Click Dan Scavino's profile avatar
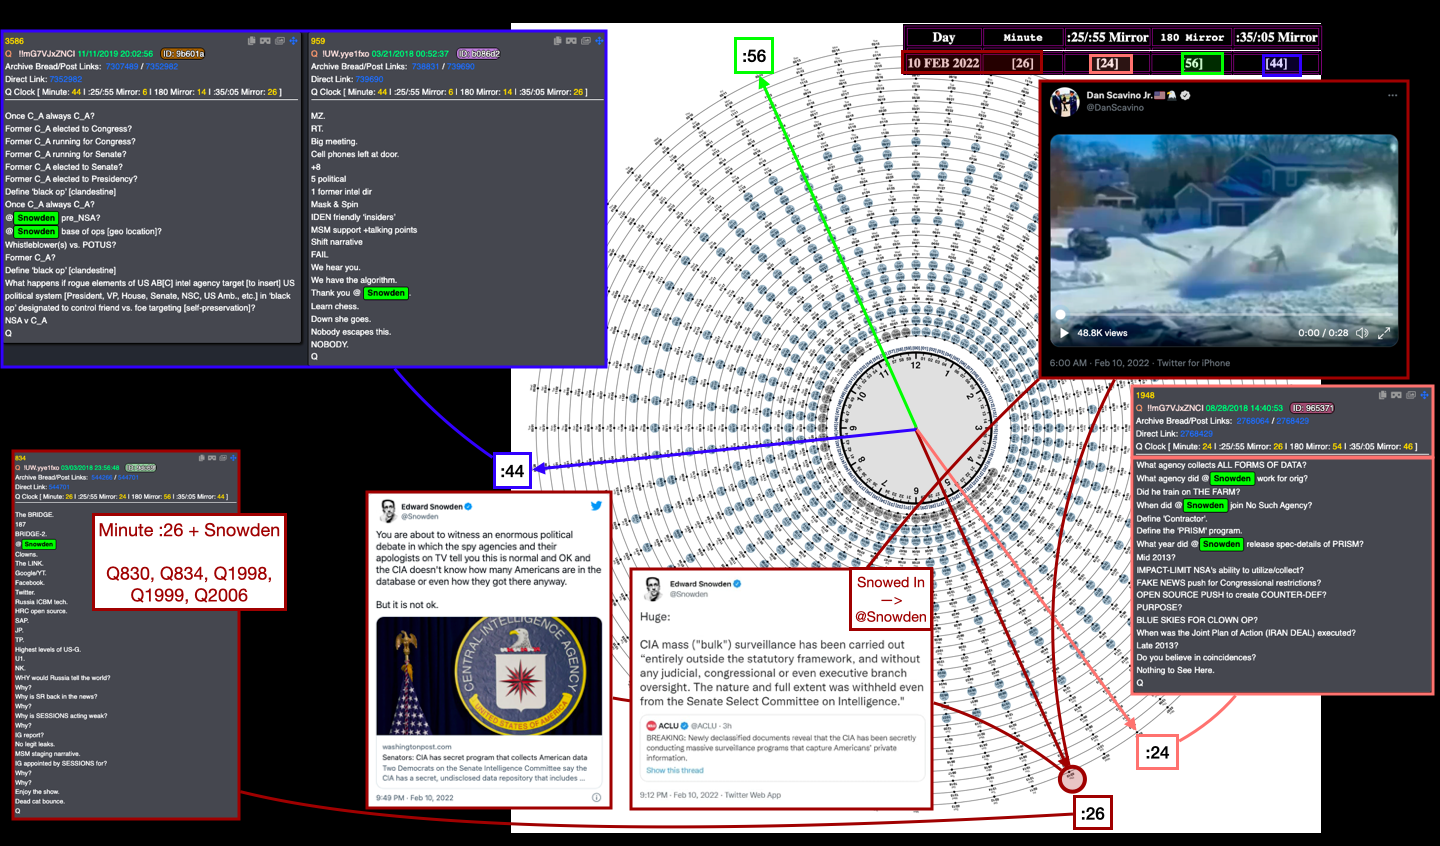Screen dimensions: 1440x846 [x=1065, y=101]
